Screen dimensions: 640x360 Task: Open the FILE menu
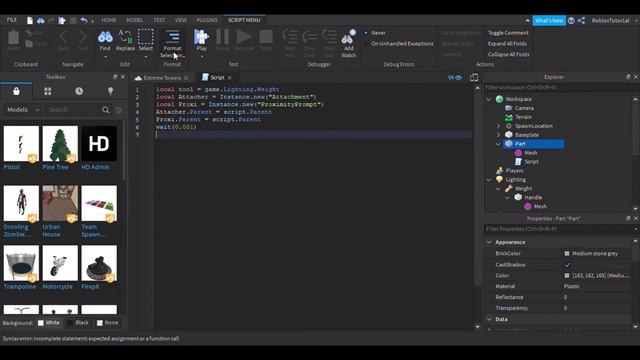point(11,20)
